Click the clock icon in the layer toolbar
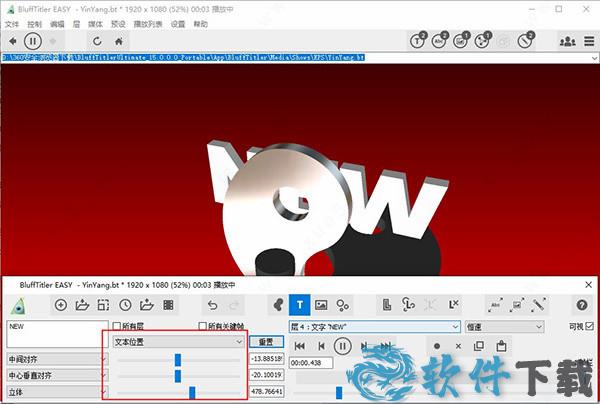 (x=125, y=304)
